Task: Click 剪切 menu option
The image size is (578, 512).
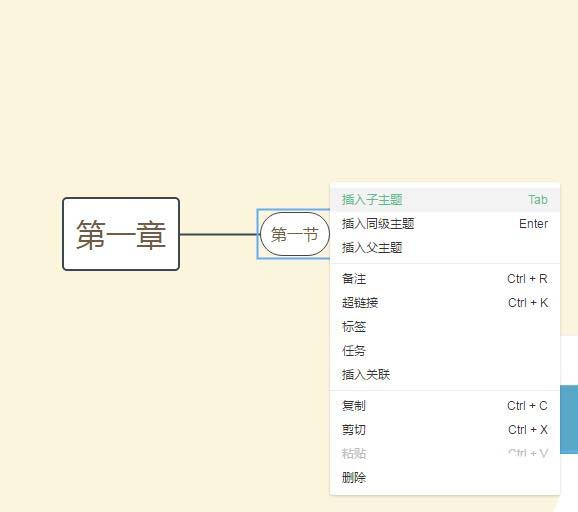Action: [445, 430]
